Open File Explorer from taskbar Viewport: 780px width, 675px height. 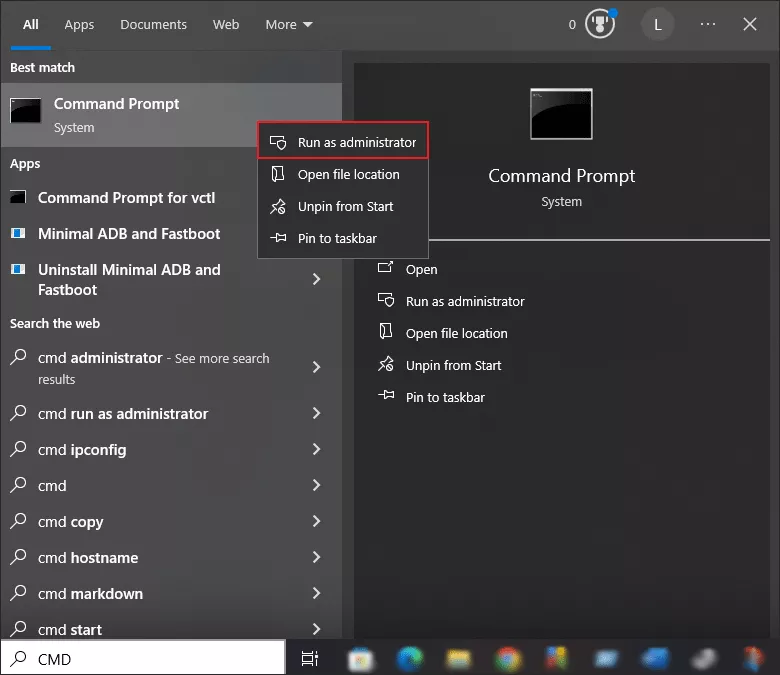pos(459,659)
